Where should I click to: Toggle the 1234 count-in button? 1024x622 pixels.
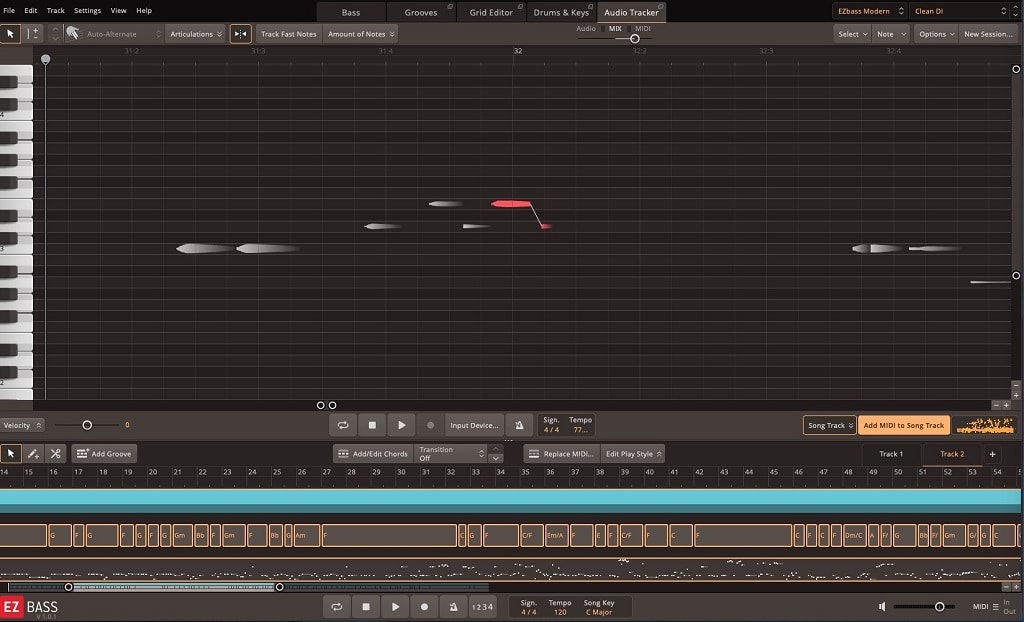[x=482, y=607]
